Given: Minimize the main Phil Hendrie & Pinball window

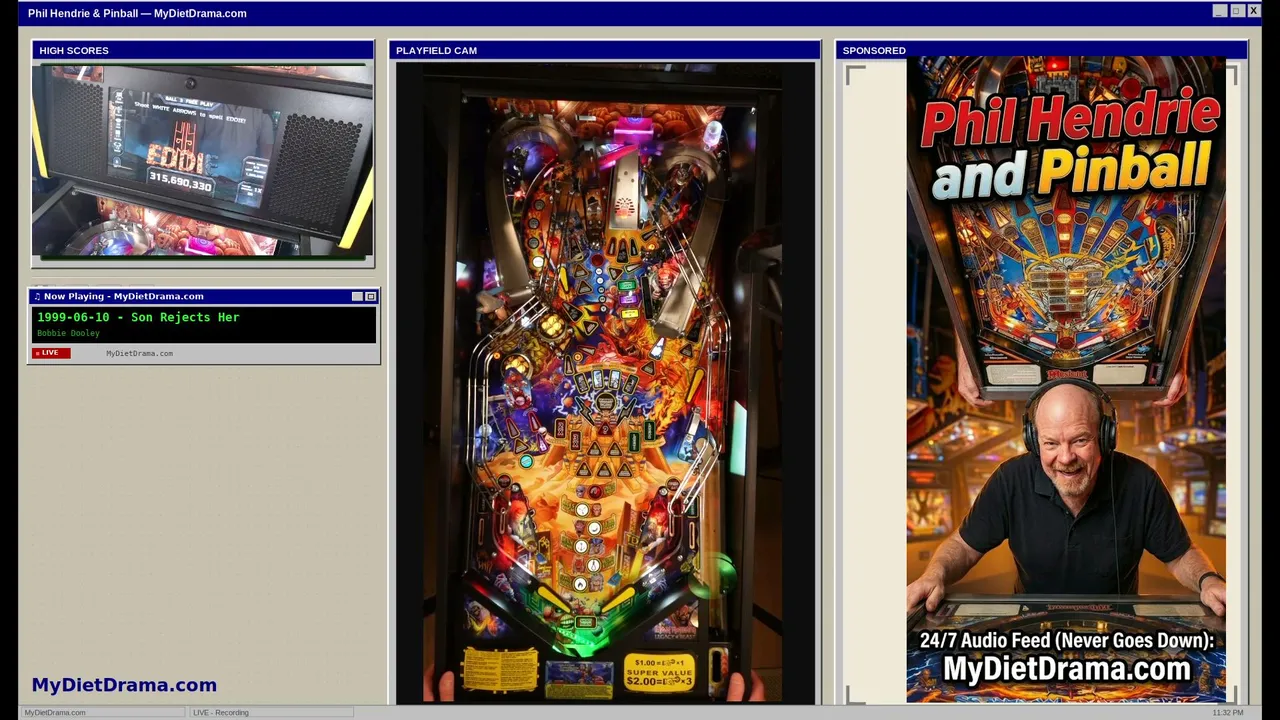Looking at the screenshot, I should (x=1219, y=11).
